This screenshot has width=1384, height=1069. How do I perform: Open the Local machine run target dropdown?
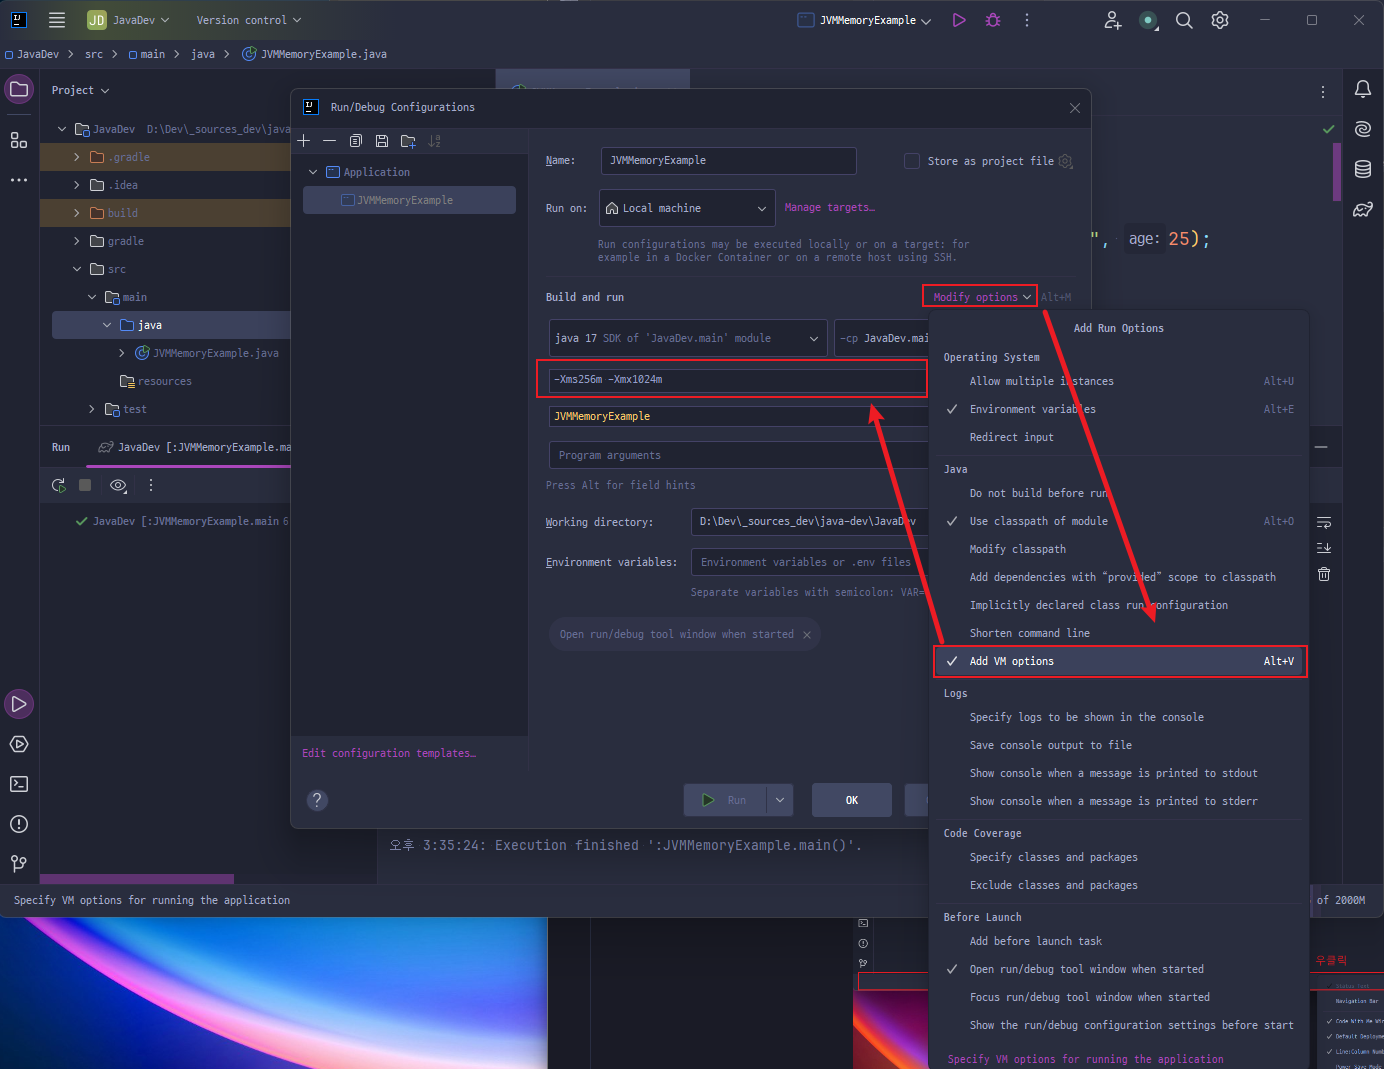687,208
